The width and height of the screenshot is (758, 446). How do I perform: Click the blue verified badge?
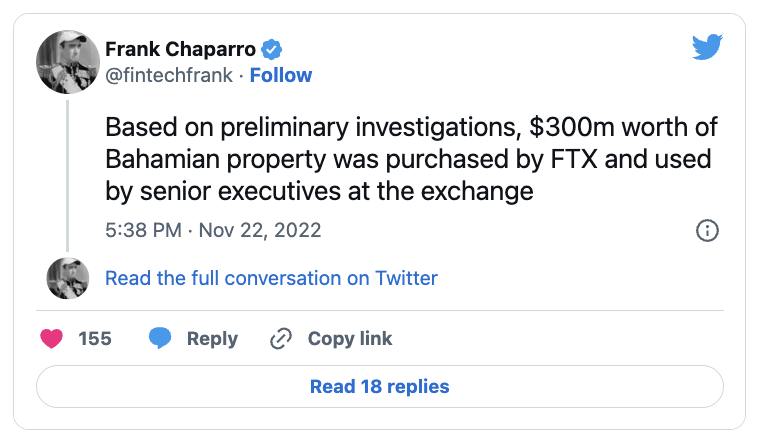coord(271,48)
